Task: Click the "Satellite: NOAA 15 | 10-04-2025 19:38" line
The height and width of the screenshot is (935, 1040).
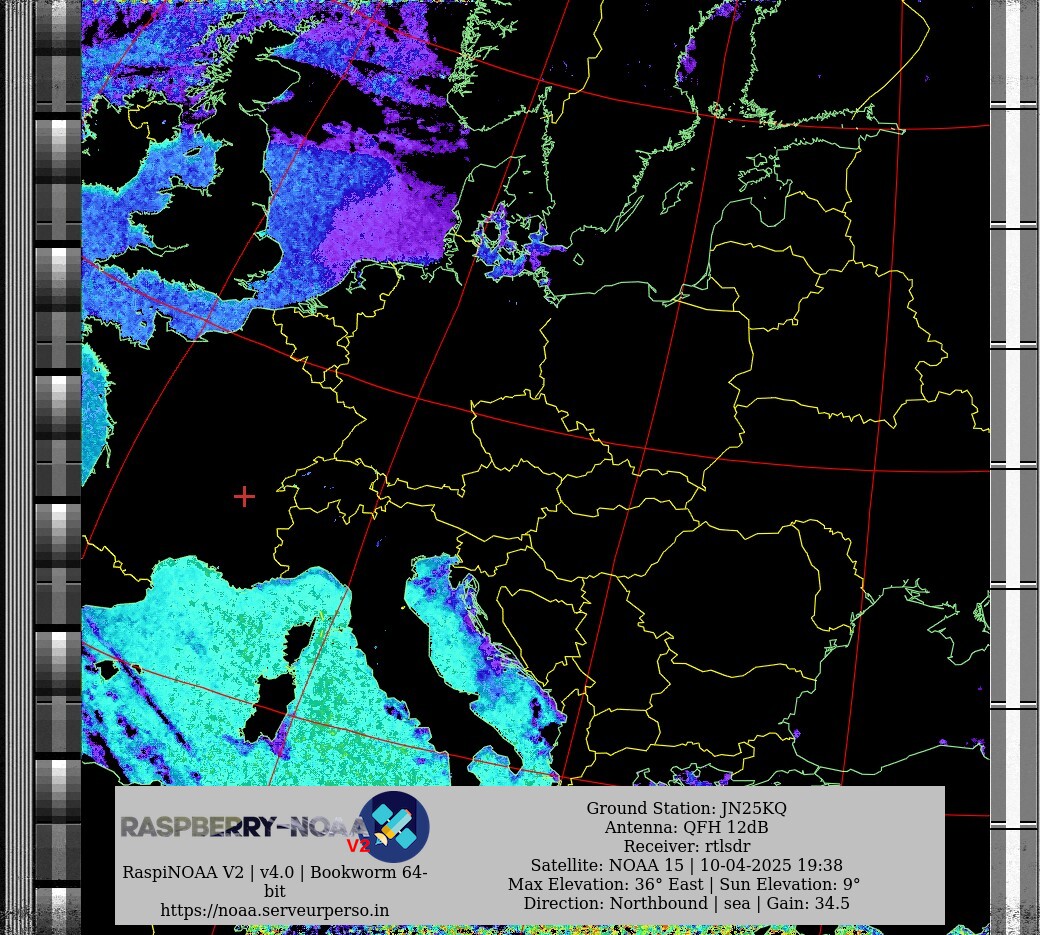Action: pyautogui.click(x=686, y=865)
